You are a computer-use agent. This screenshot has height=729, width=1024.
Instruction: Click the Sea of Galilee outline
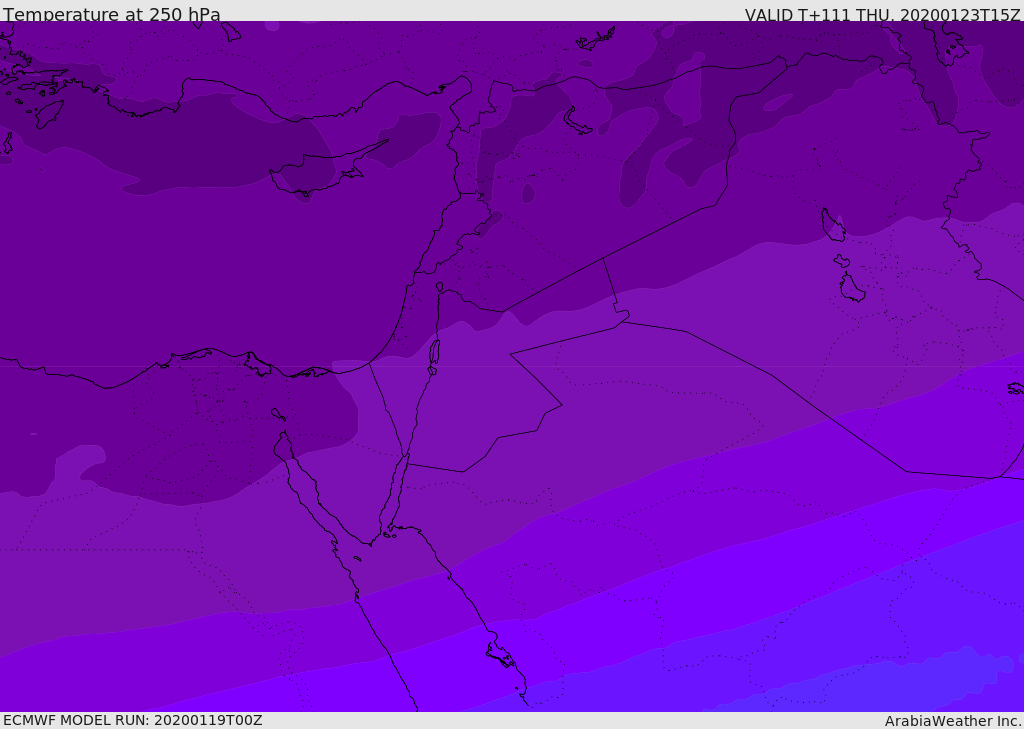point(440,287)
